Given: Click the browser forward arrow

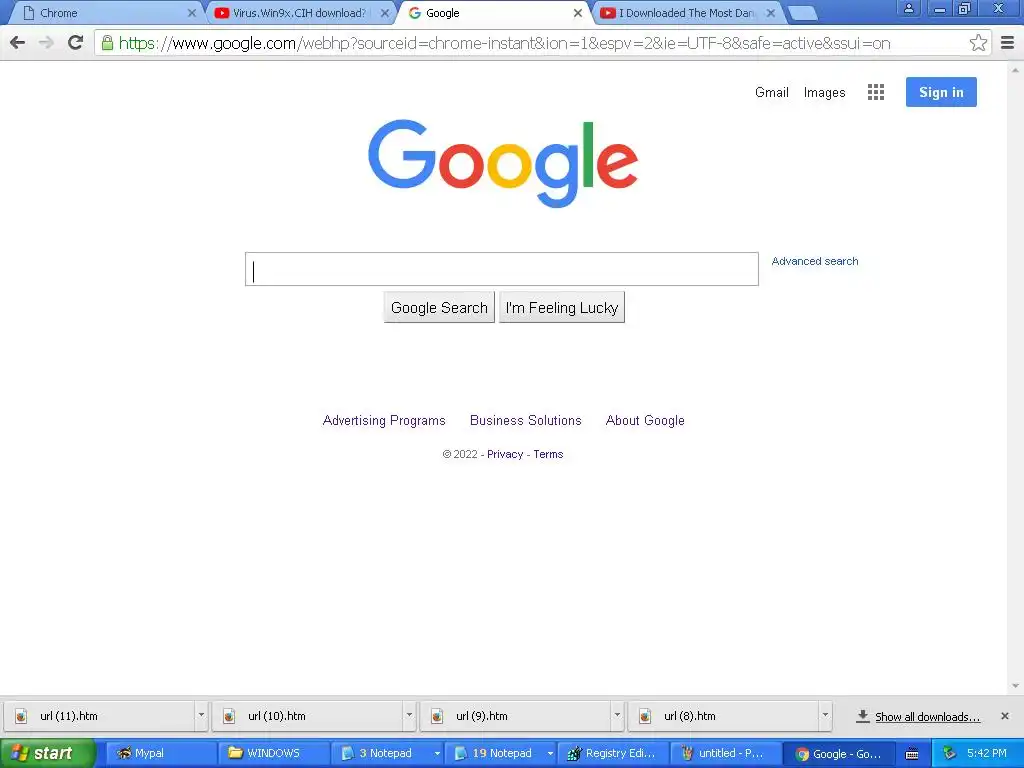Looking at the screenshot, I should [x=46, y=43].
